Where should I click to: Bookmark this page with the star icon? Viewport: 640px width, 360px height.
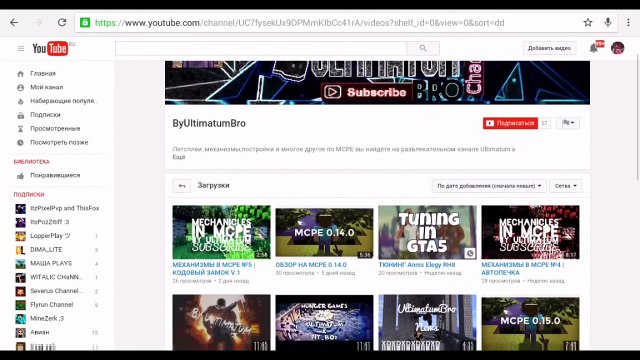pyautogui.click(x=588, y=22)
